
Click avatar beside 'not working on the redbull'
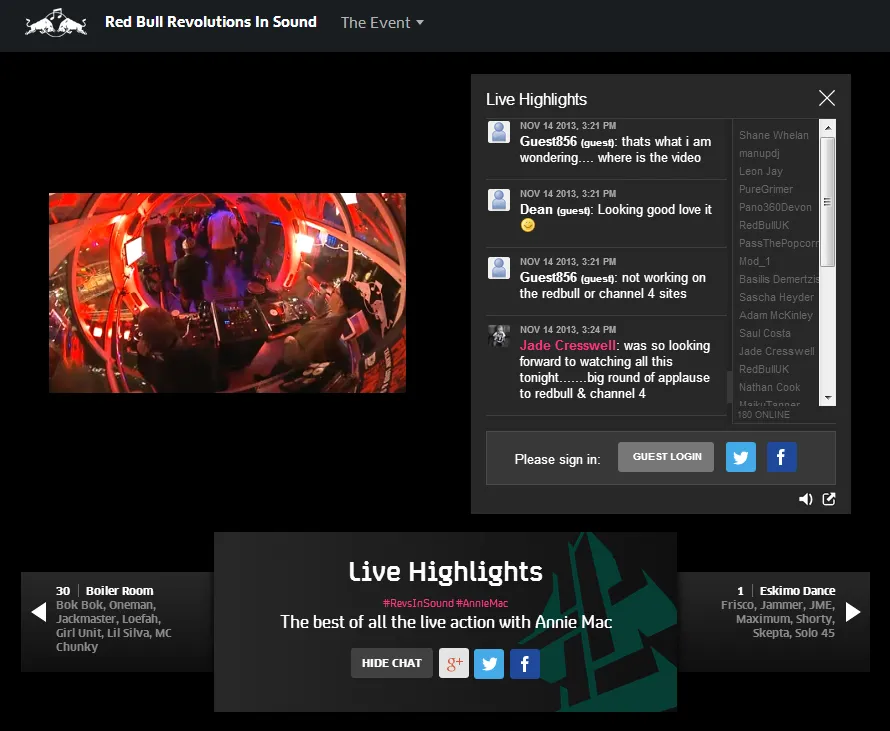[499, 268]
